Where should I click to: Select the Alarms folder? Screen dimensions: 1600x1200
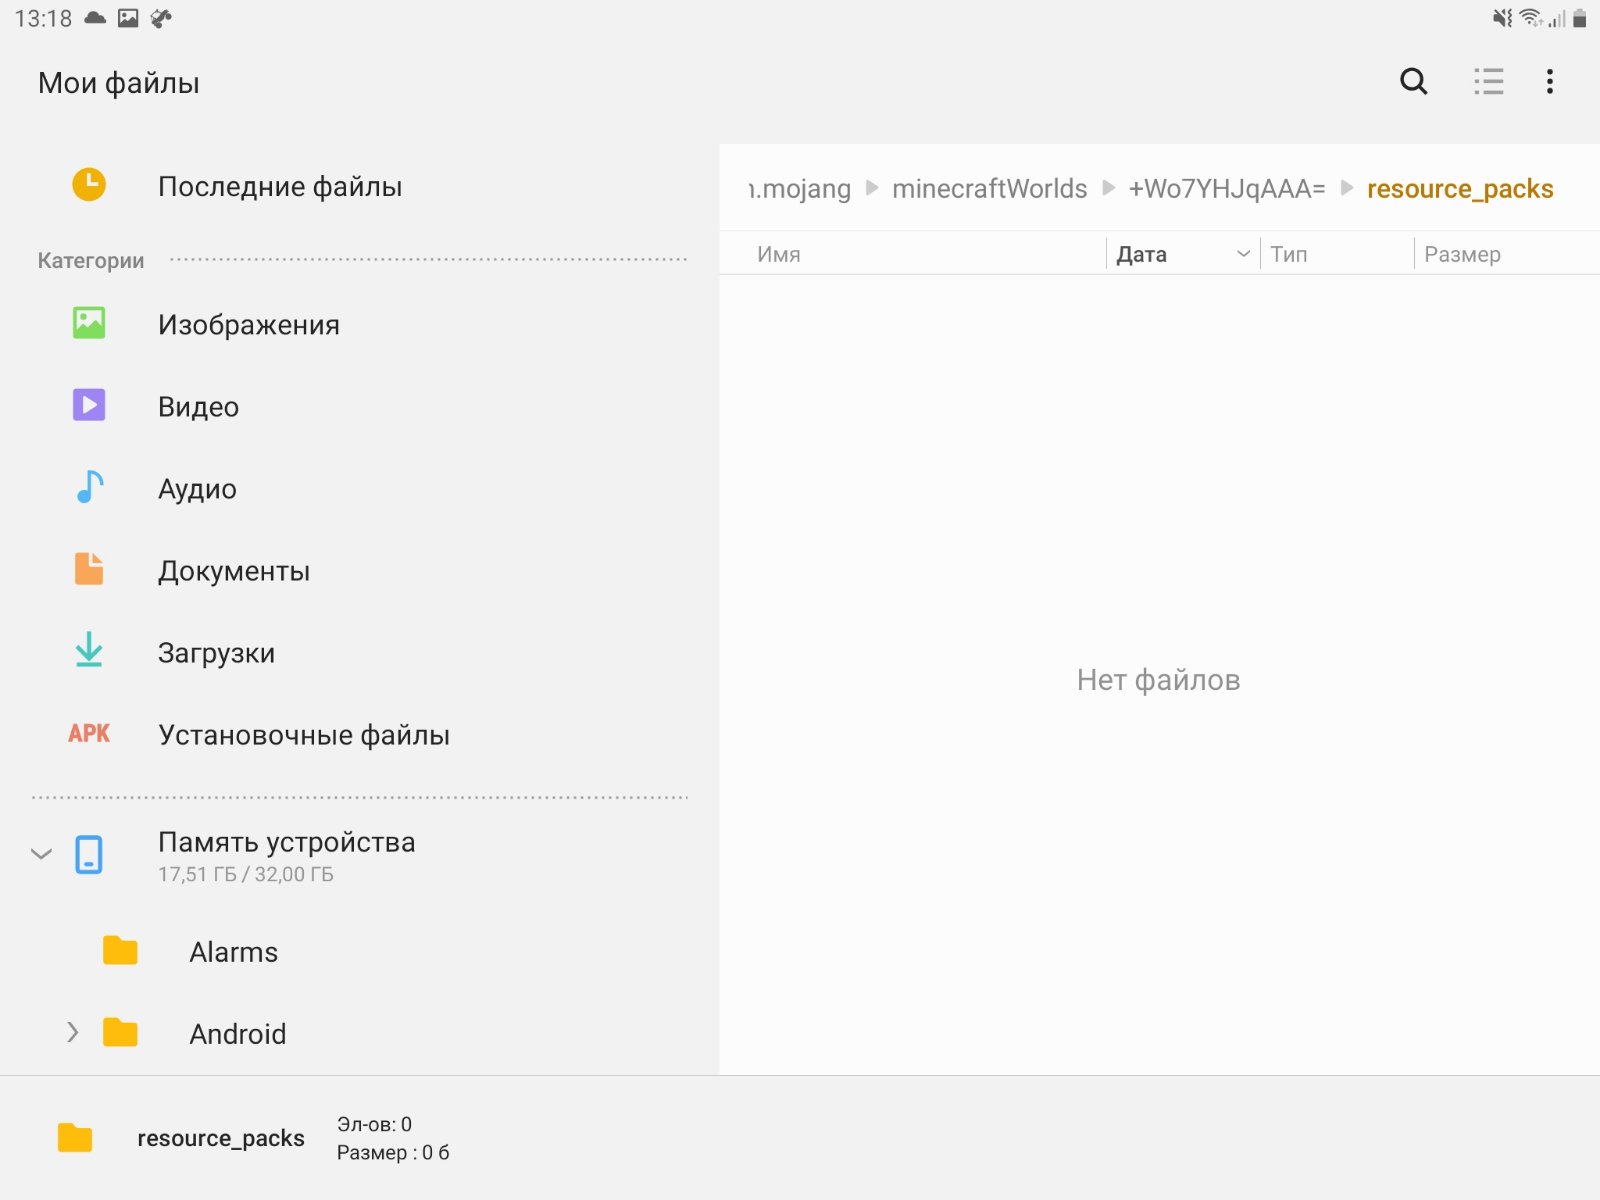[233, 952]
